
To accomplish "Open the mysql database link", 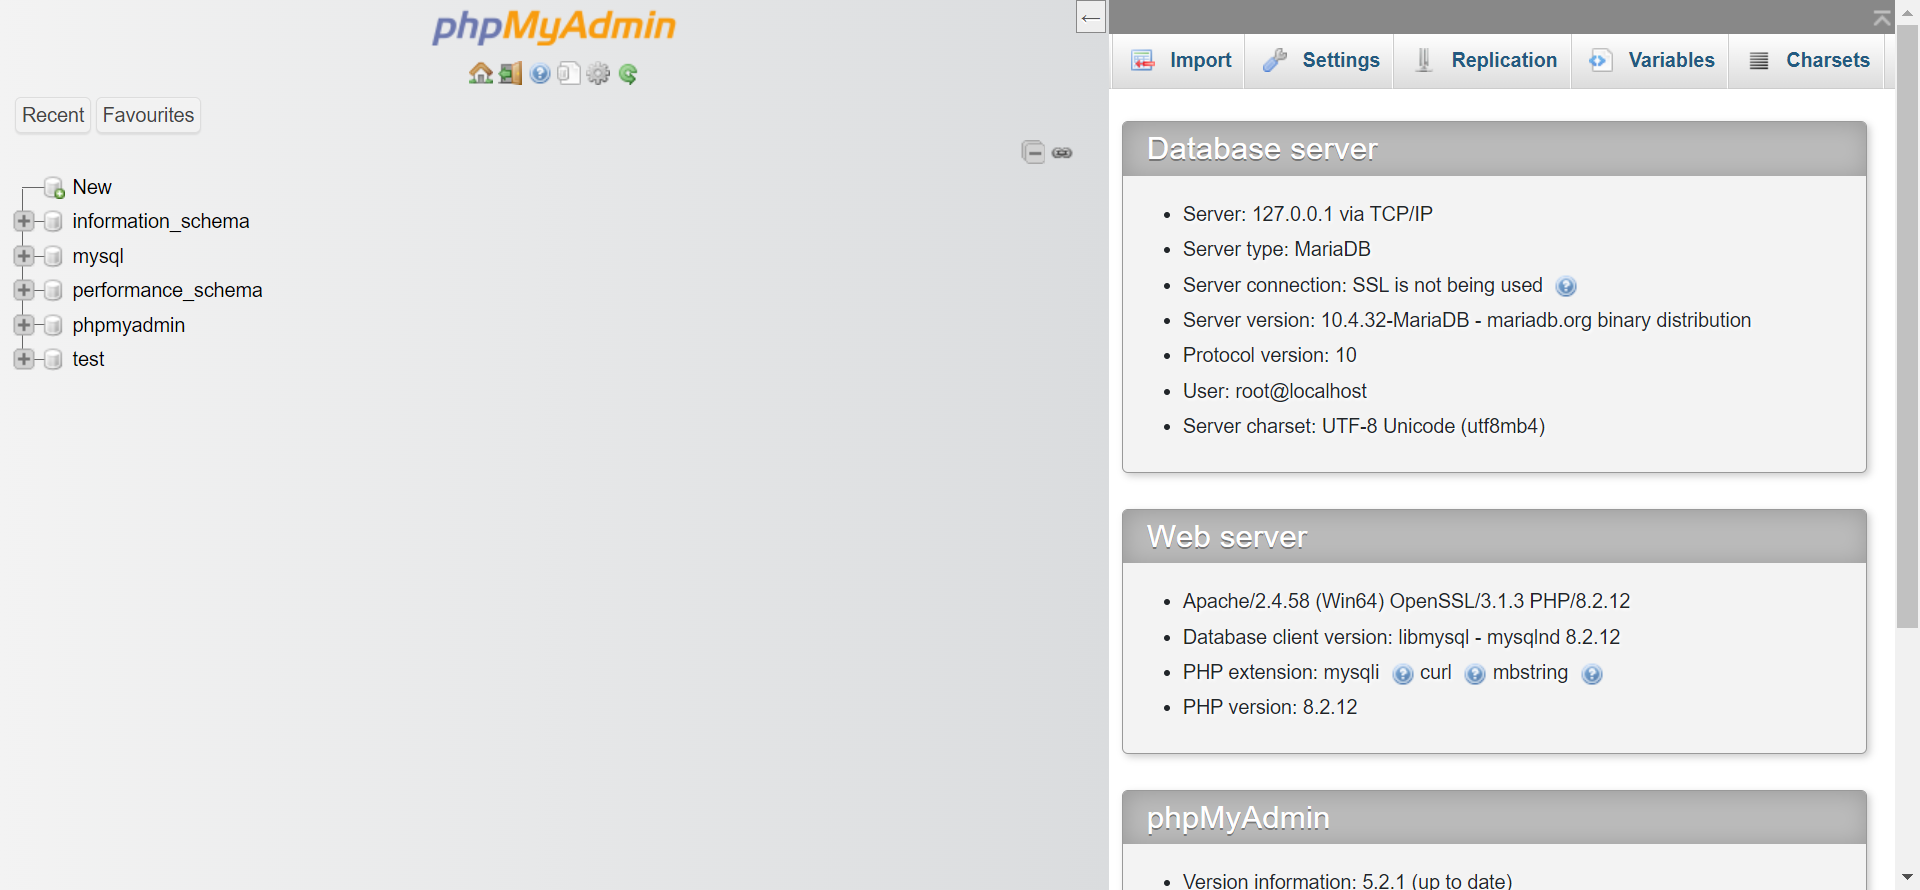I will pos(98,256).
